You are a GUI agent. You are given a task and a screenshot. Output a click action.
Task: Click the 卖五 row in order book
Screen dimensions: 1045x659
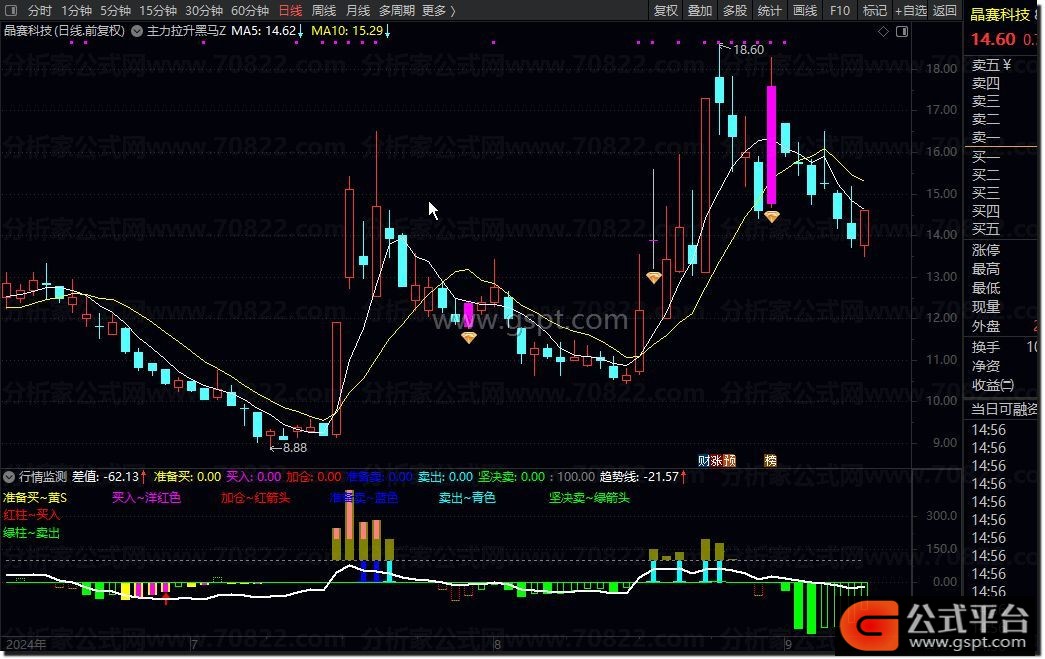click(x=1002, y=65)
